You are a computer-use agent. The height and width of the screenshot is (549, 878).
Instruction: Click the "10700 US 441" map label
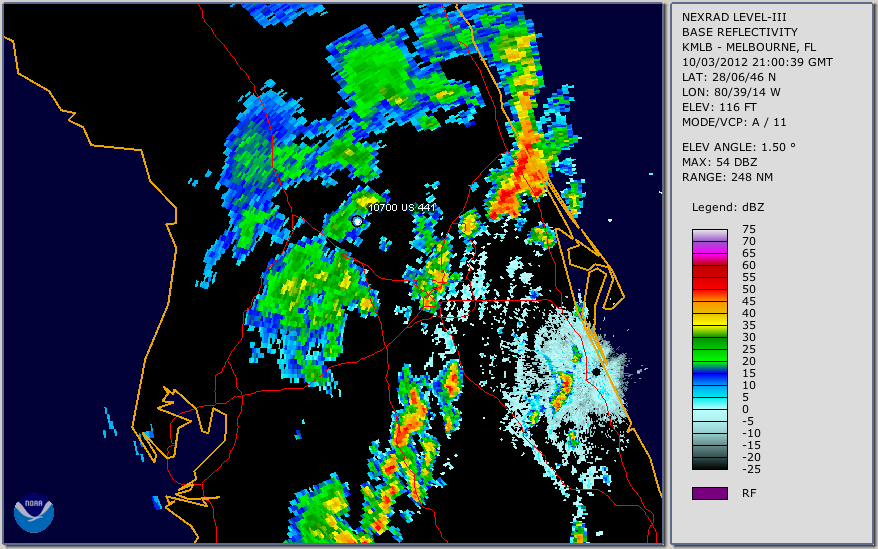[x=402, y=207]
